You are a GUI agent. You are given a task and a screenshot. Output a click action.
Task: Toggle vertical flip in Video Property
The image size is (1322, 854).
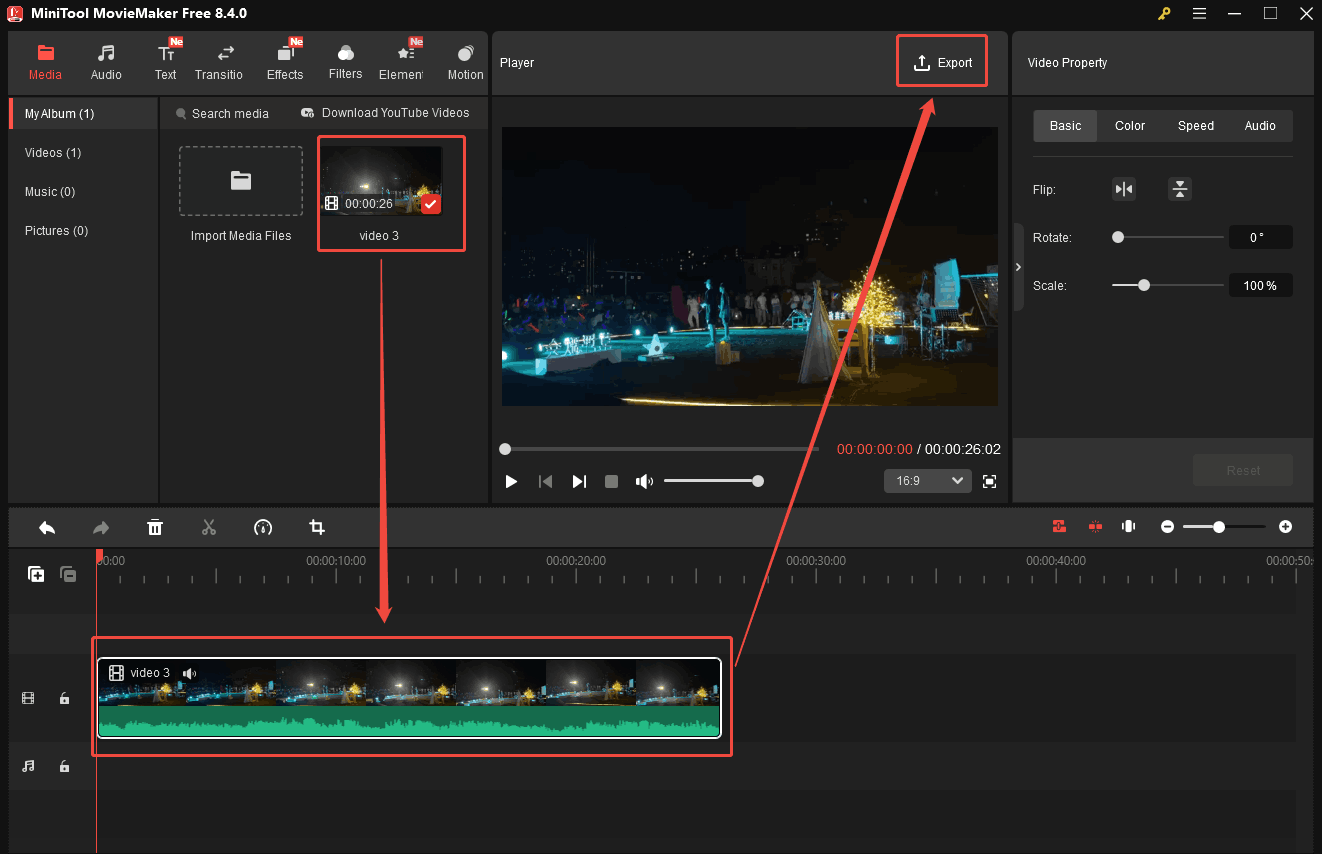point(1180,189)
